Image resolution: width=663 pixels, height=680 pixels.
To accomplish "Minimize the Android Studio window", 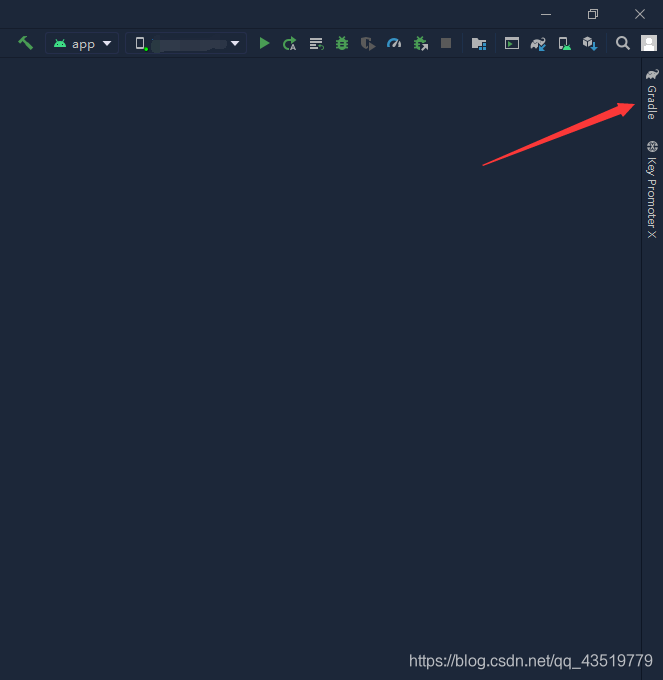I will [546, 14].
